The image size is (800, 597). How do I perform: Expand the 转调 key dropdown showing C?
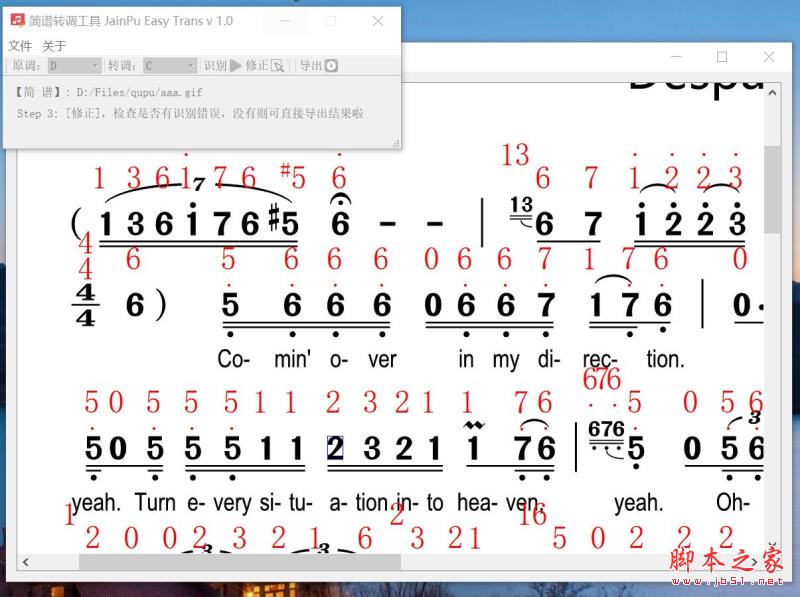[170, 66]
